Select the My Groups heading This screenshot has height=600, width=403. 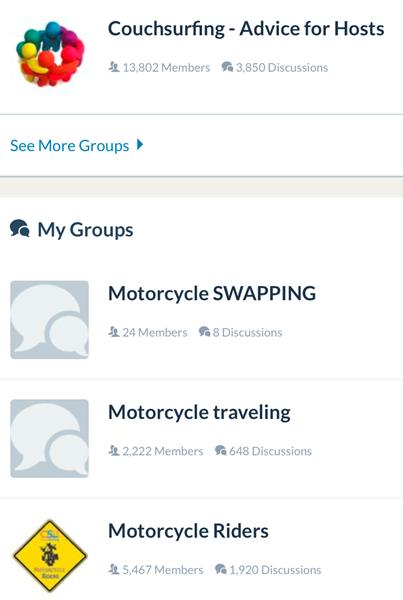(85, 230)
